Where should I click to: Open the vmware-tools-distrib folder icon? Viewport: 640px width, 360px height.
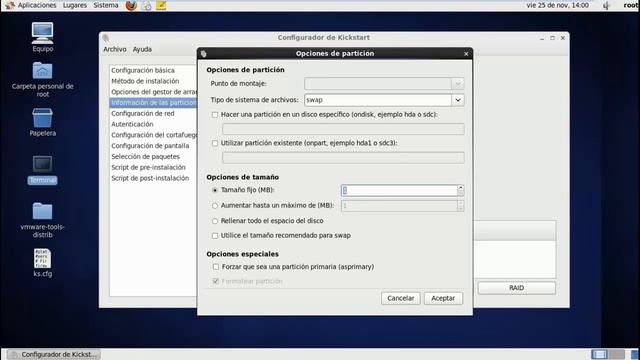[x=42, y=211]
